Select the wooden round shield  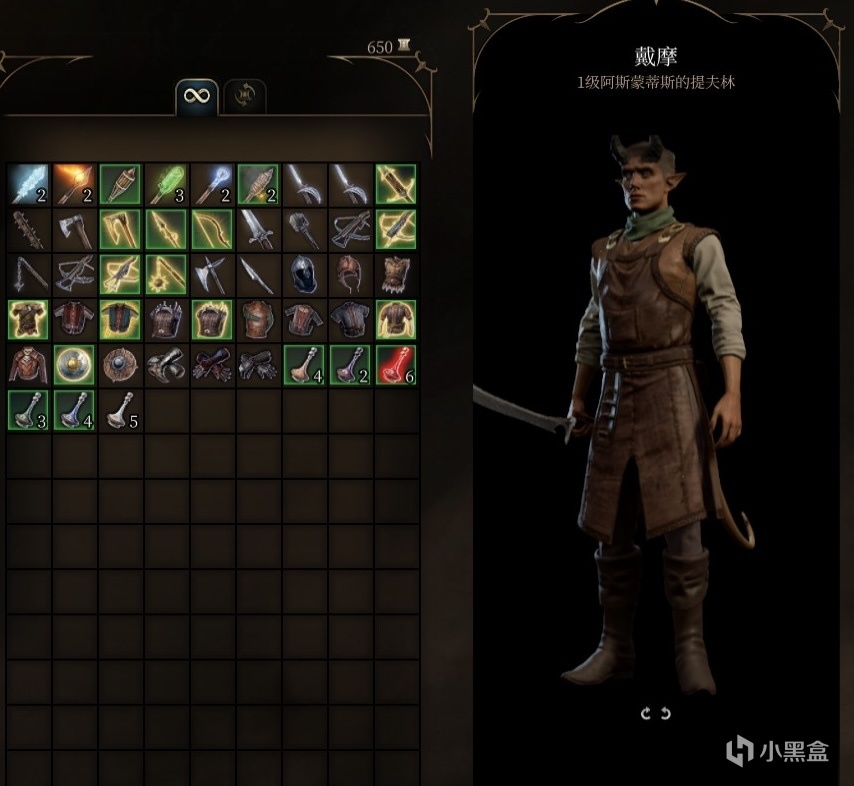click(120, 364)
